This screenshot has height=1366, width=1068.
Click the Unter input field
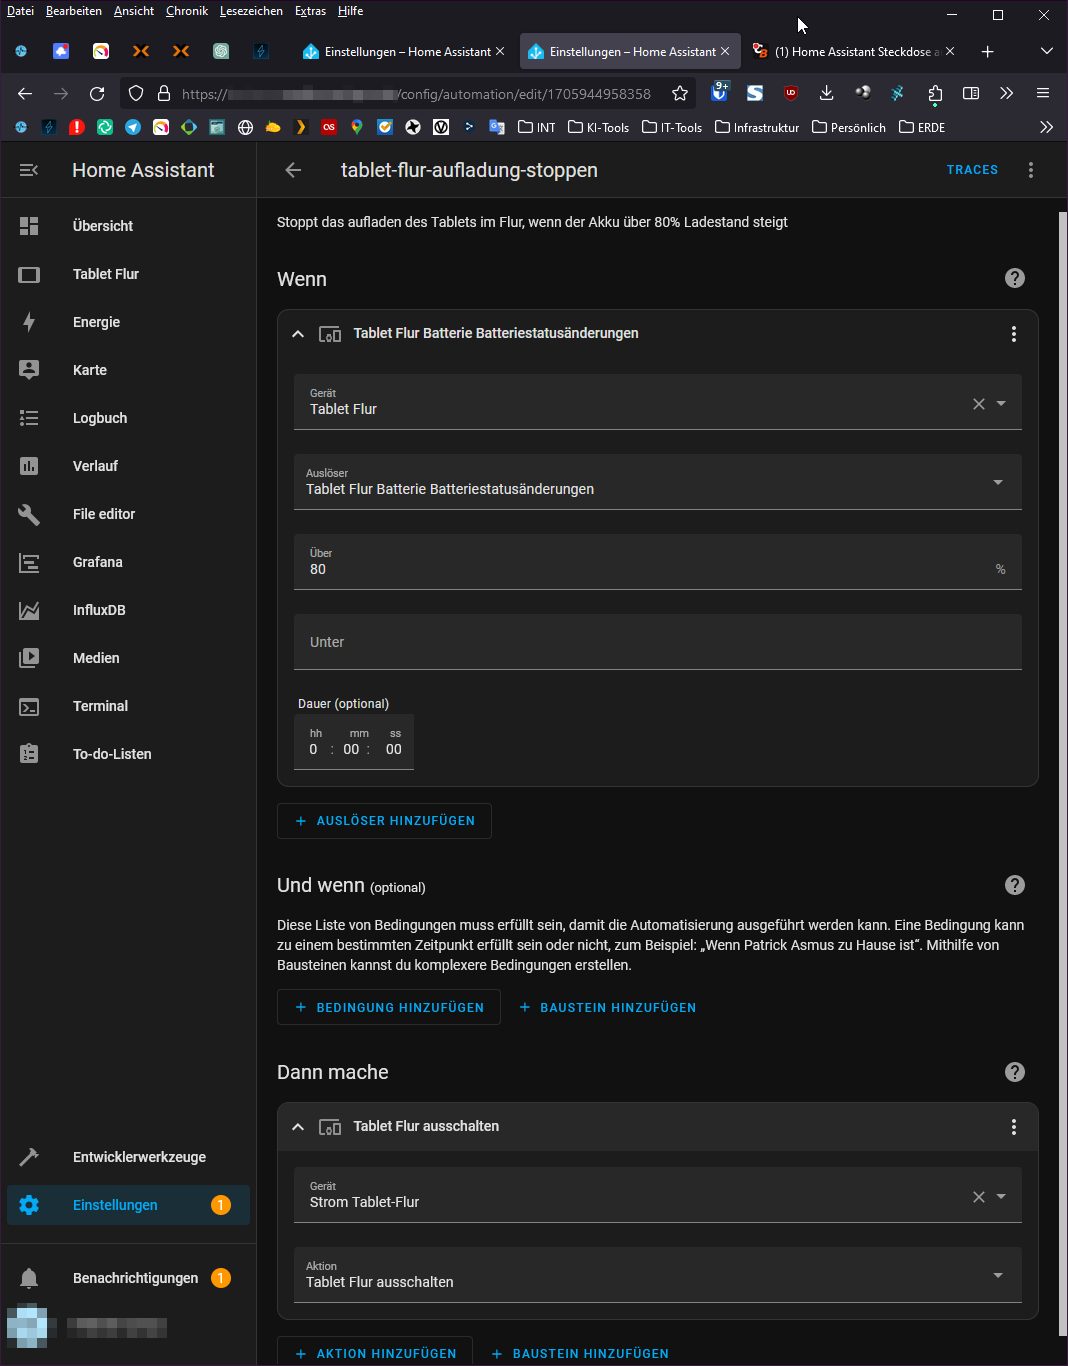(657, 642)
